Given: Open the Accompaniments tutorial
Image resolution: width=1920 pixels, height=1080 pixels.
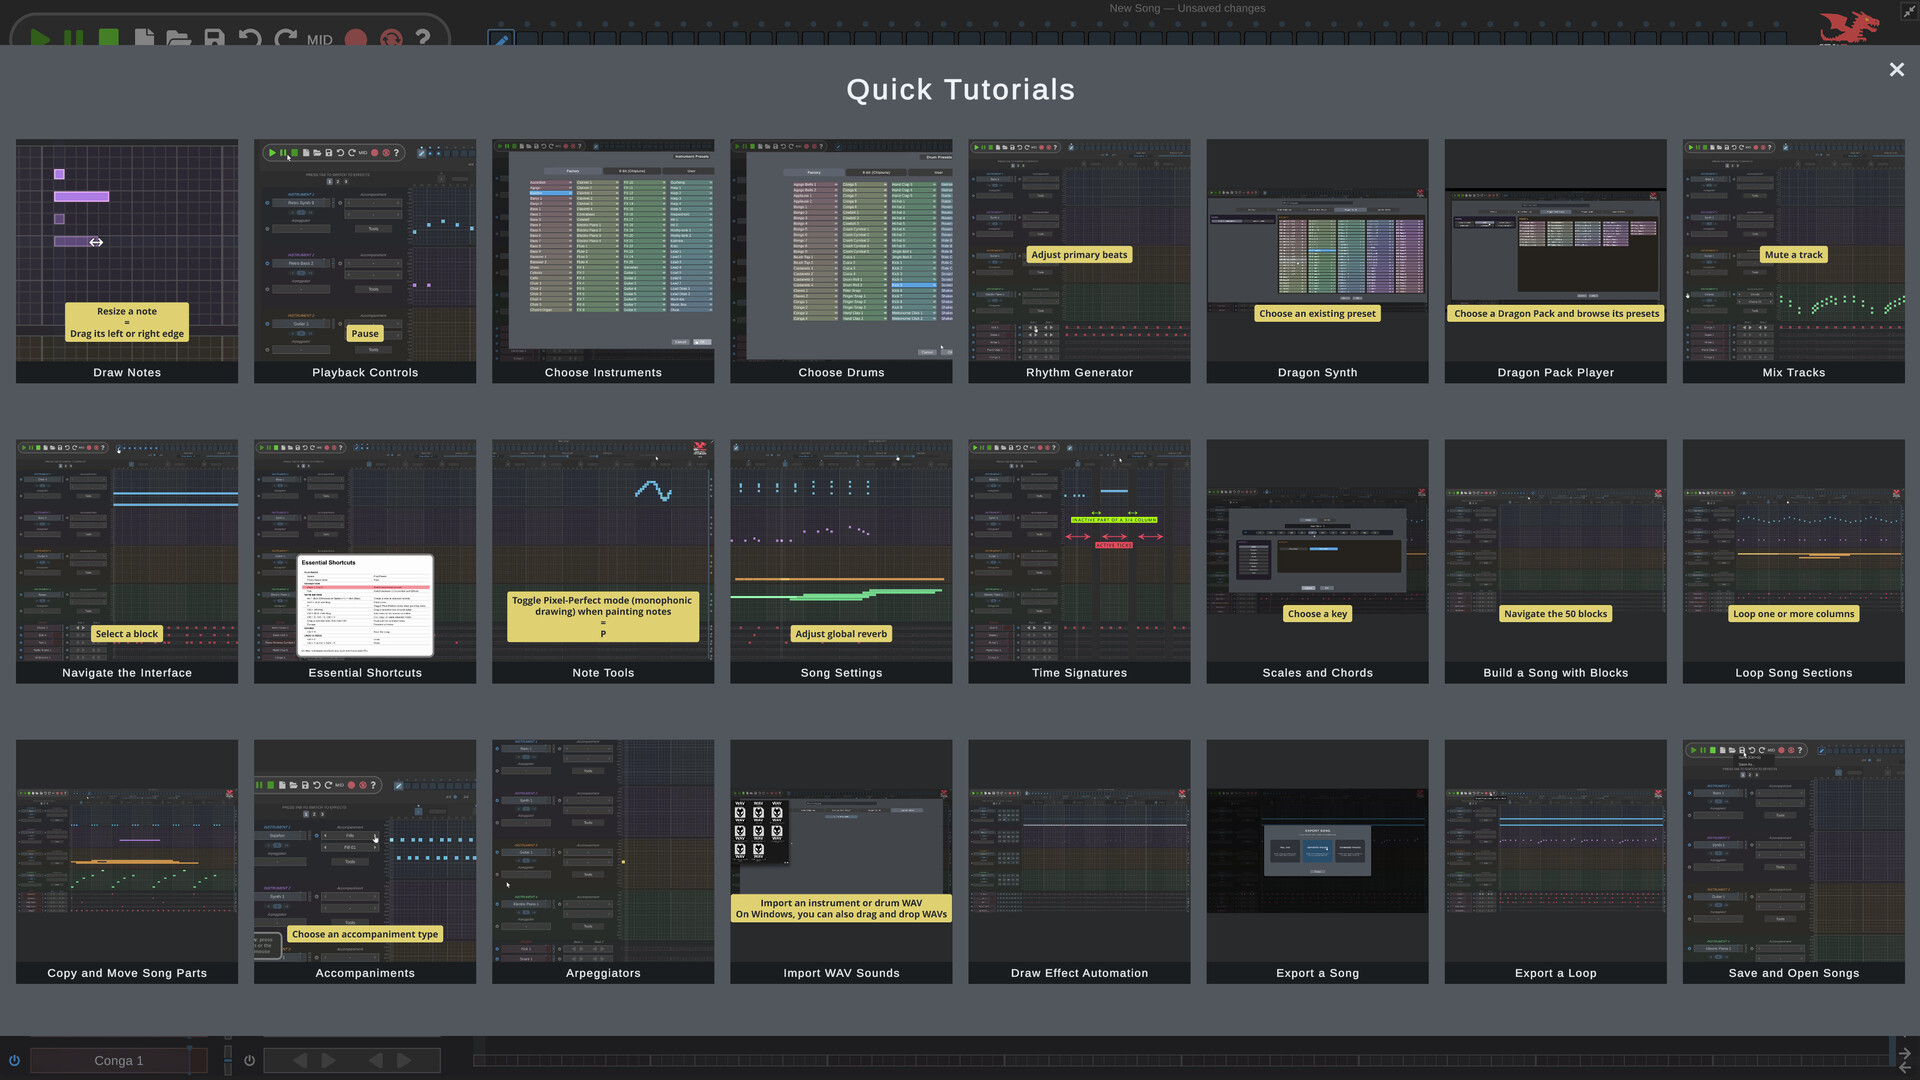Looking at the screenshot, I should click(x=365, y=861).
